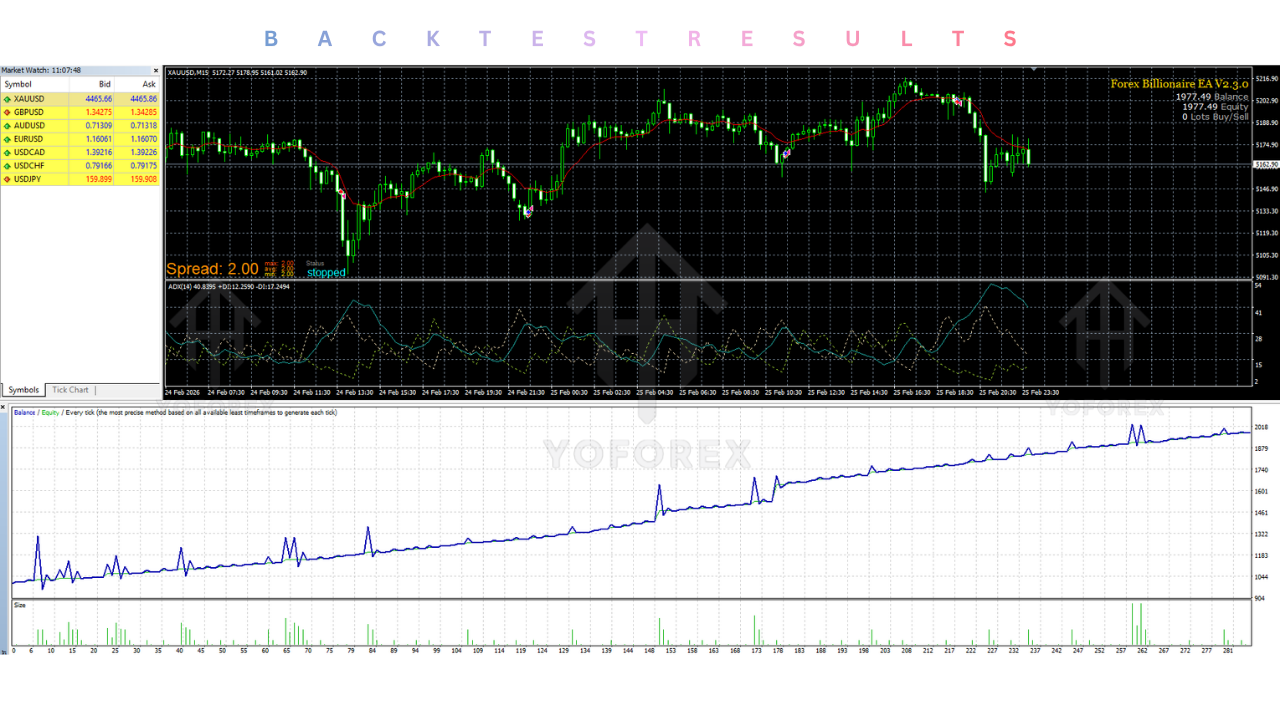Viewport: 1280px width, 720px height.
Task: Click the green arrow icon beside AUDUSD
Action: tap(8, 126)
